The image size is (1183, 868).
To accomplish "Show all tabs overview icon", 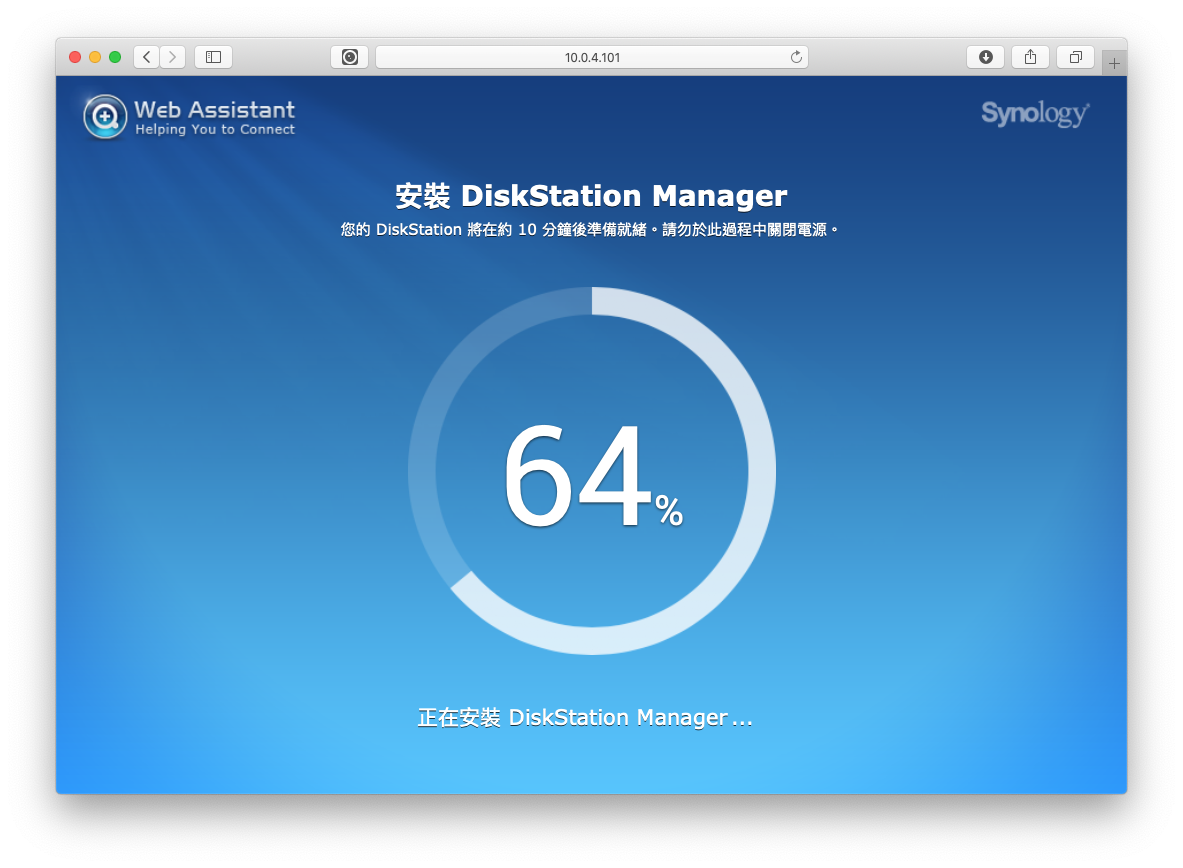I will click(x=1076, y=57).
